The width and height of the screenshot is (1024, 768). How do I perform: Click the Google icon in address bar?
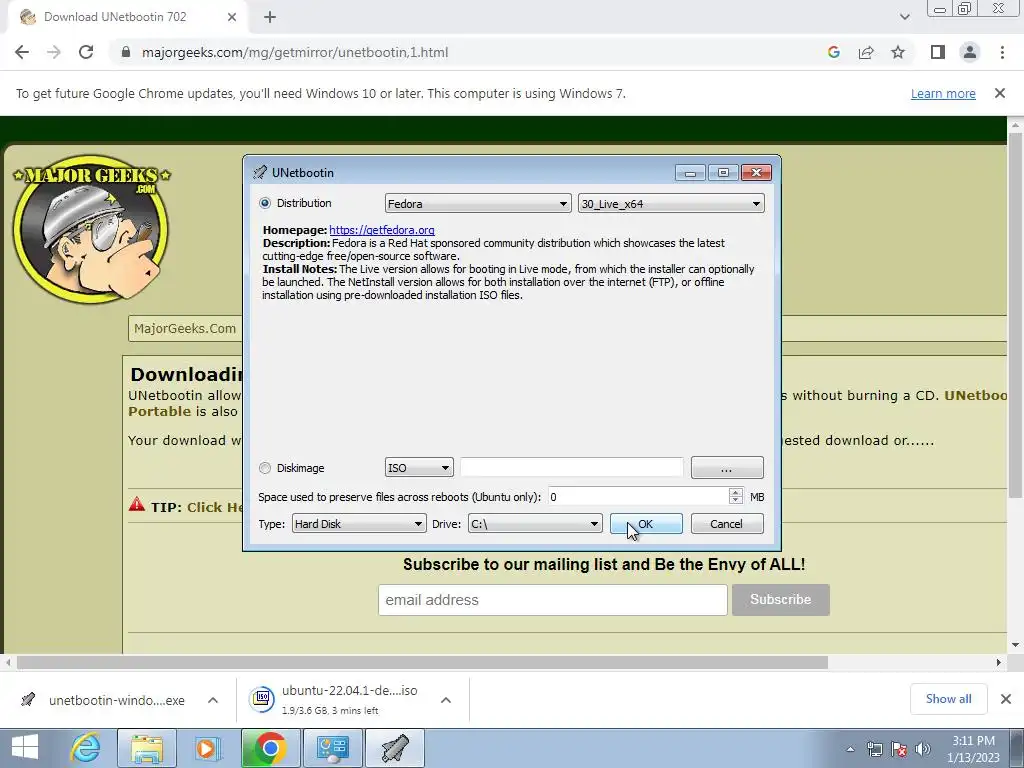pos(833,52)
